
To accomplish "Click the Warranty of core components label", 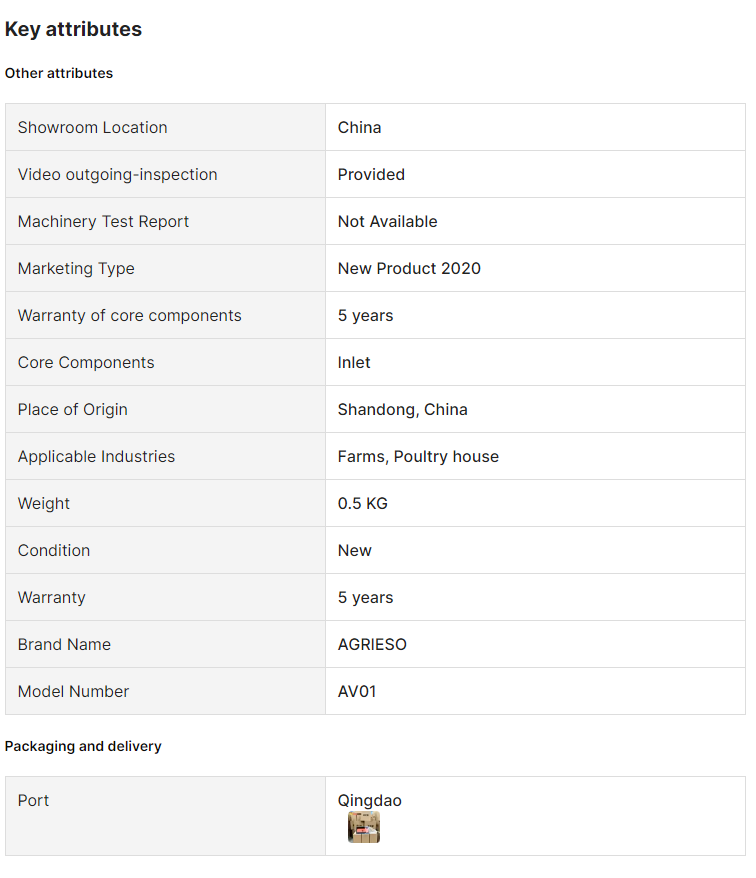I will (x=130, y=316).
